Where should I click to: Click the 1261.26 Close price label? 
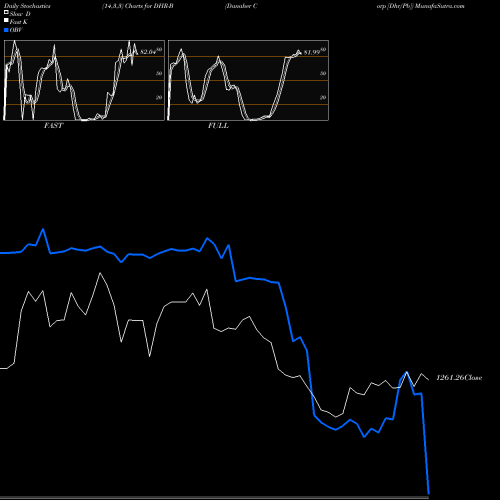[x=459, y=377]
